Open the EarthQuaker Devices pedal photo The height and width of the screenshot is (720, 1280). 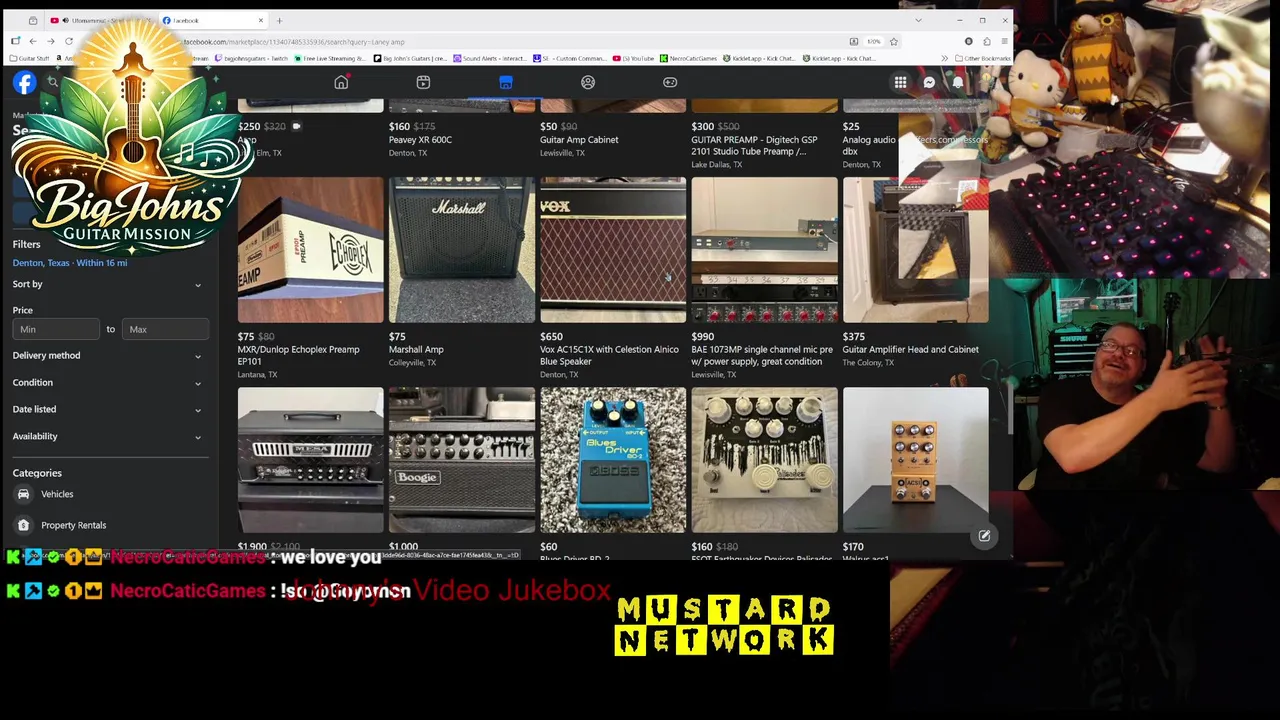[x=764, y=460]
